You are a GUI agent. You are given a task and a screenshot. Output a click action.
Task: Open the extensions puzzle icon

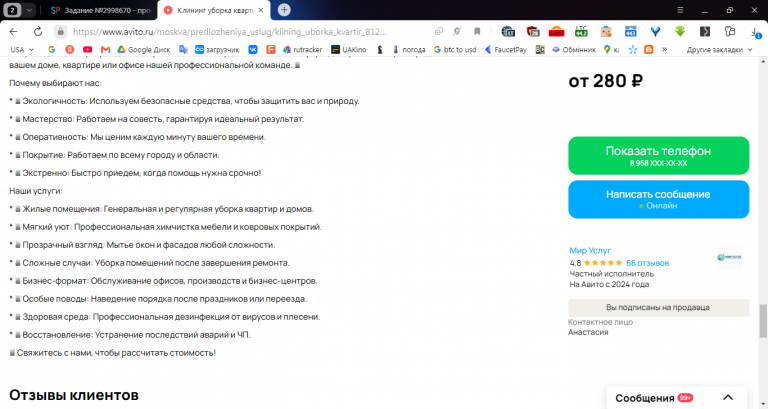pos(730,31)
